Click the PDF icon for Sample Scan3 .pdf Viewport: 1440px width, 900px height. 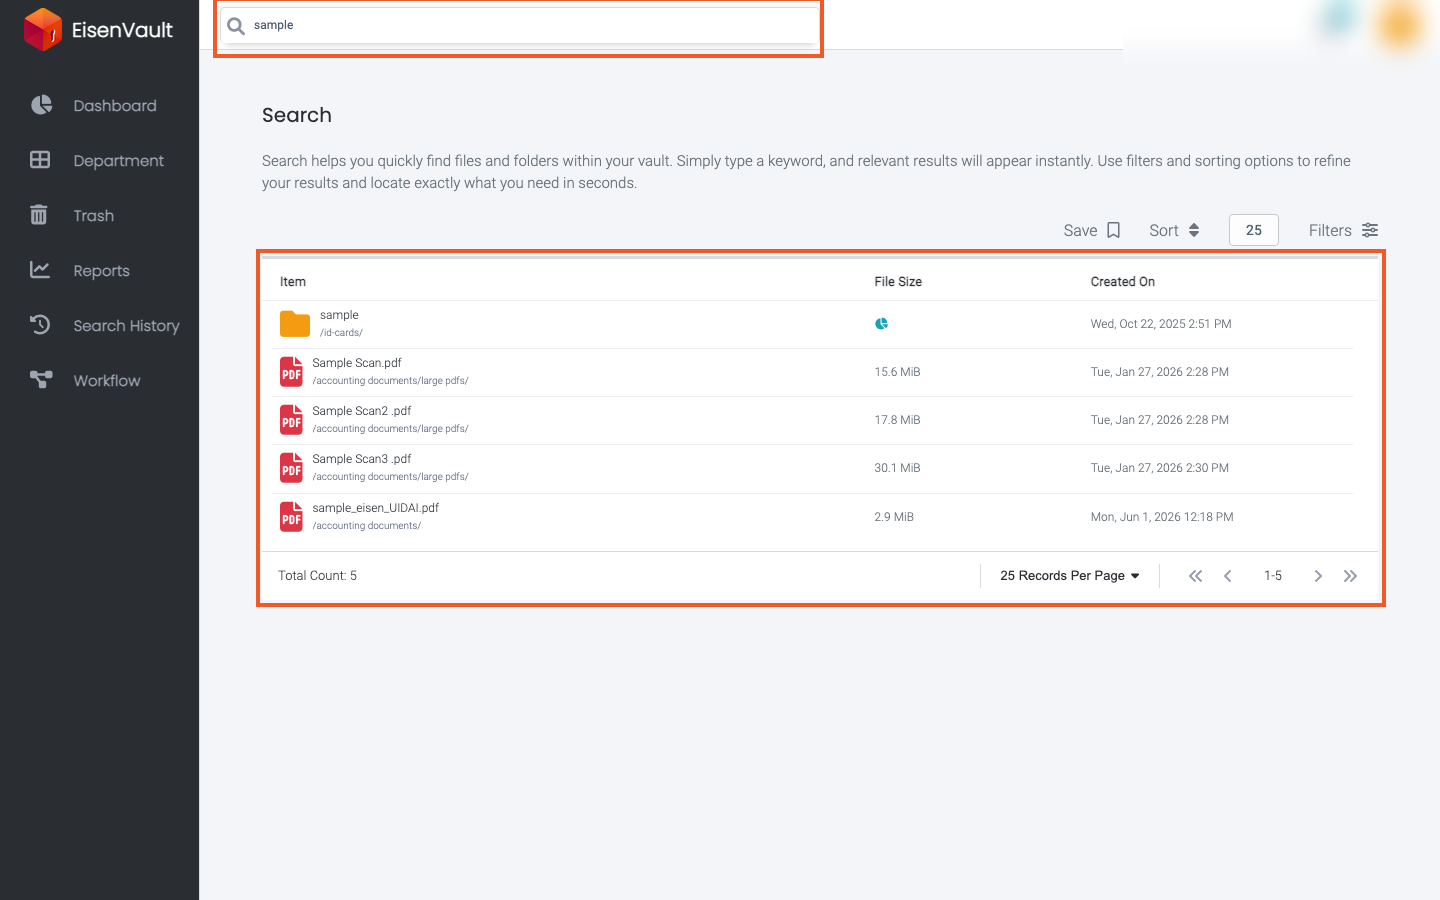click(x=291, y=468)
